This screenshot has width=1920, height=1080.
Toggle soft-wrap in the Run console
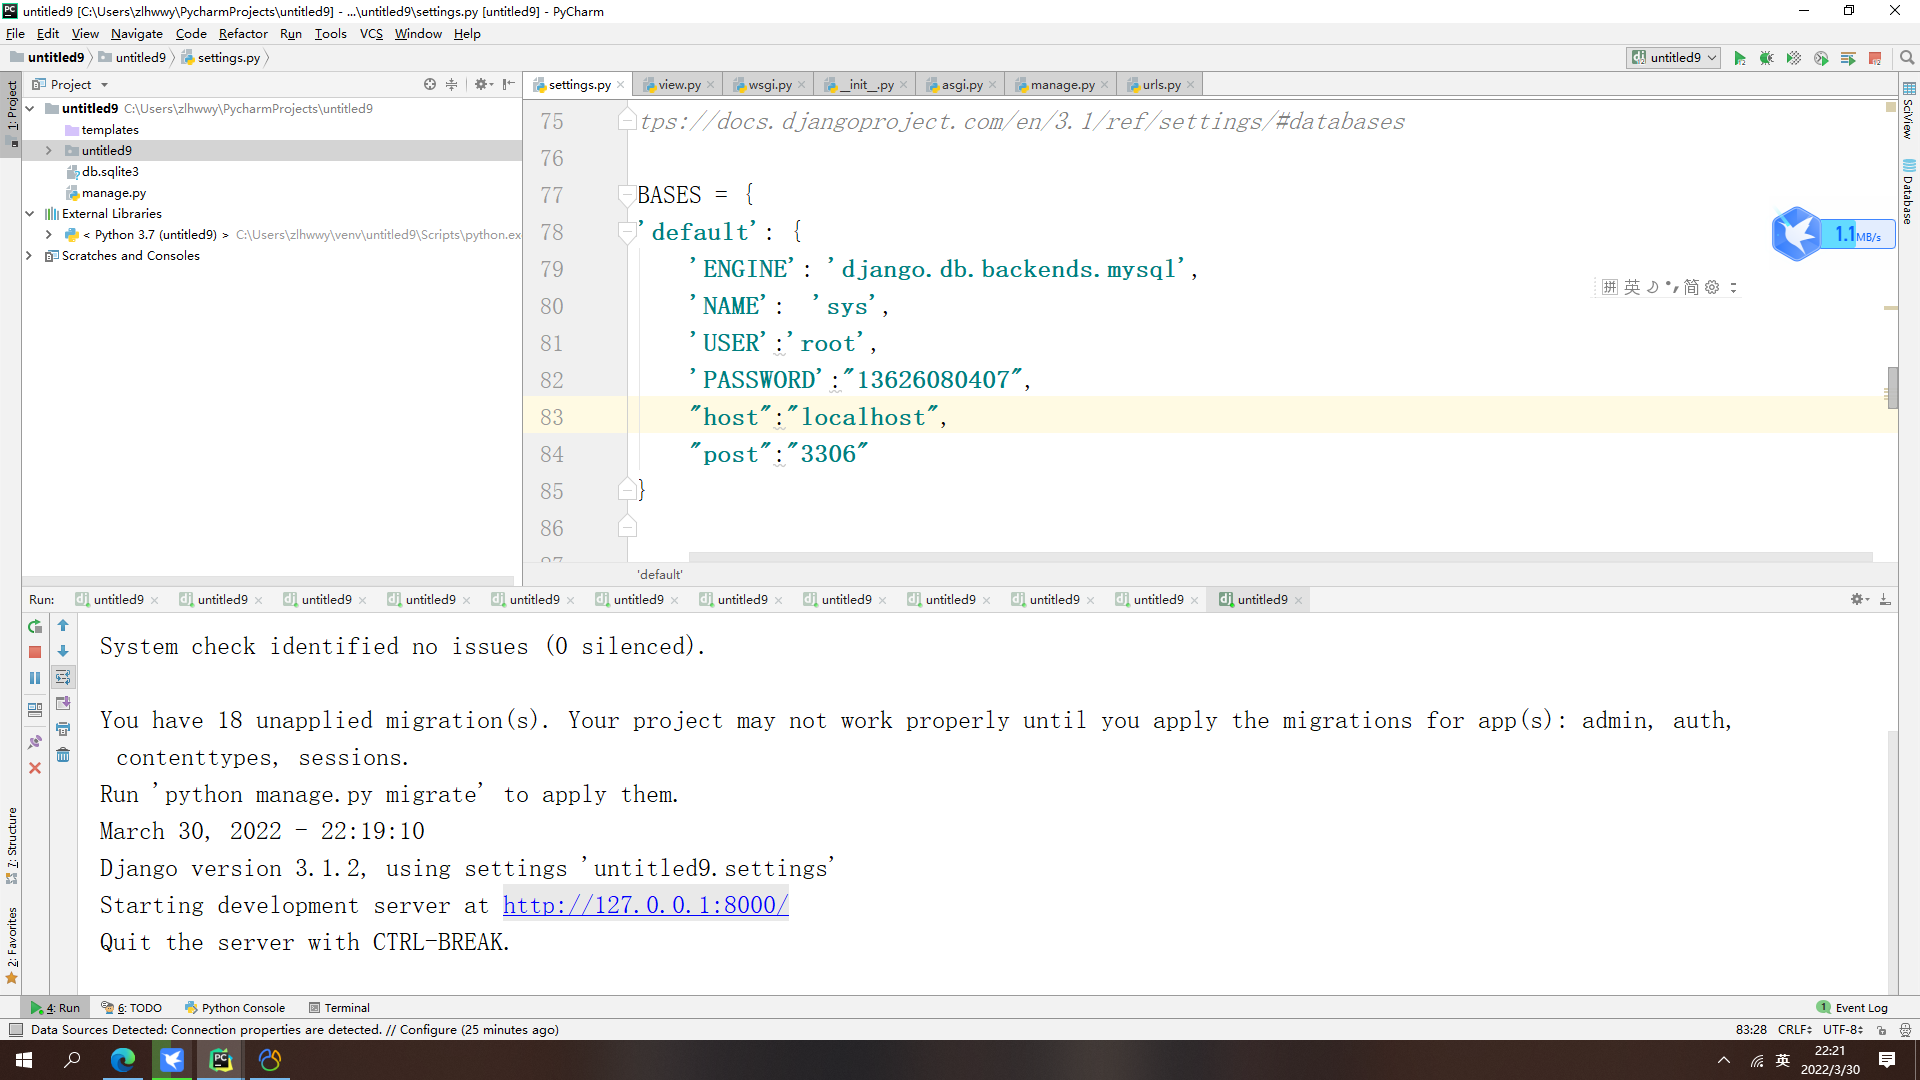click(63, 677)
